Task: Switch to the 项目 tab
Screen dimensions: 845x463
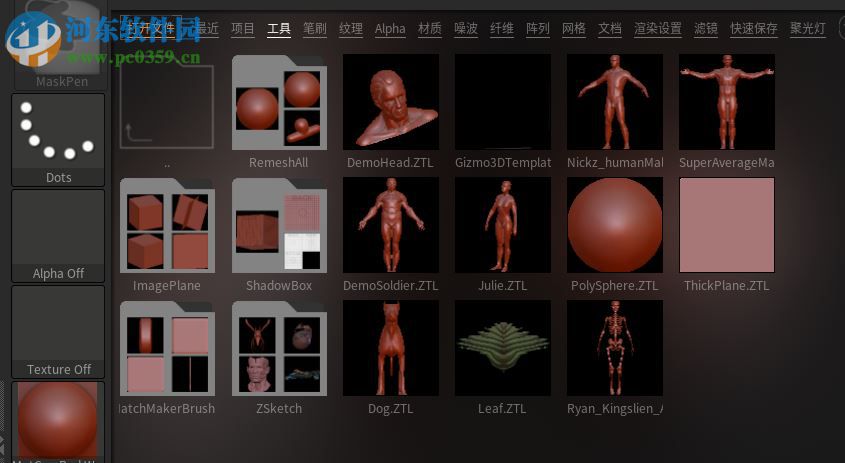Action: [x=243, y=28]
